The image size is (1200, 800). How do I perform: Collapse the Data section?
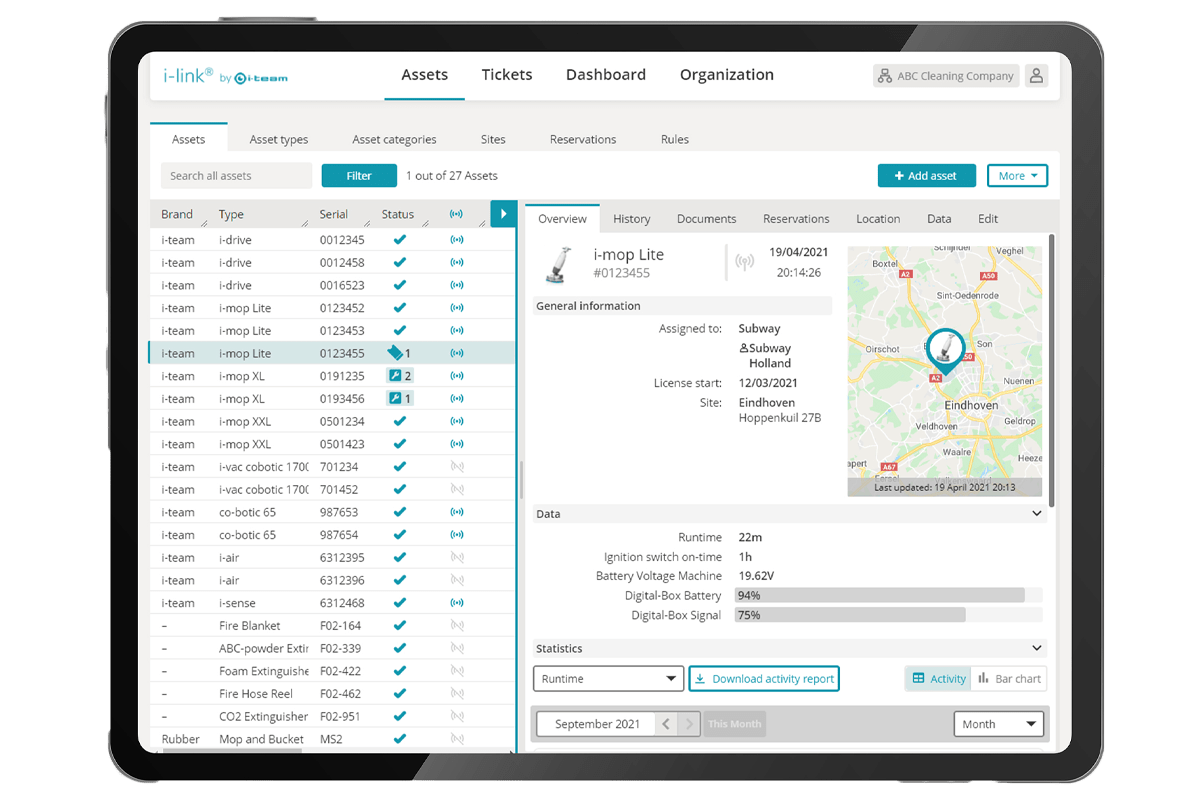pos(1037,514)
